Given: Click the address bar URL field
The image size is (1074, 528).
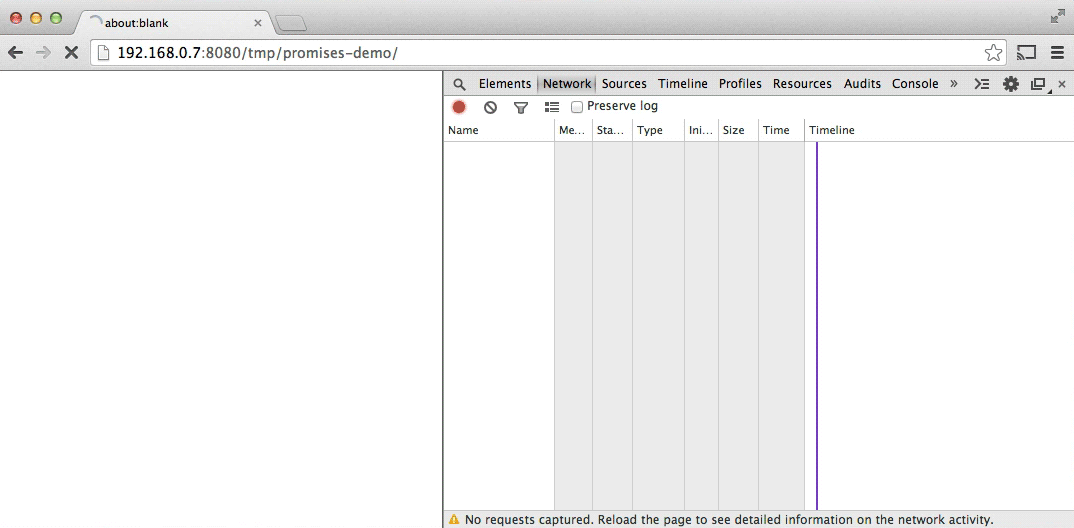Looking at the screenshot, I should point(548,53).
